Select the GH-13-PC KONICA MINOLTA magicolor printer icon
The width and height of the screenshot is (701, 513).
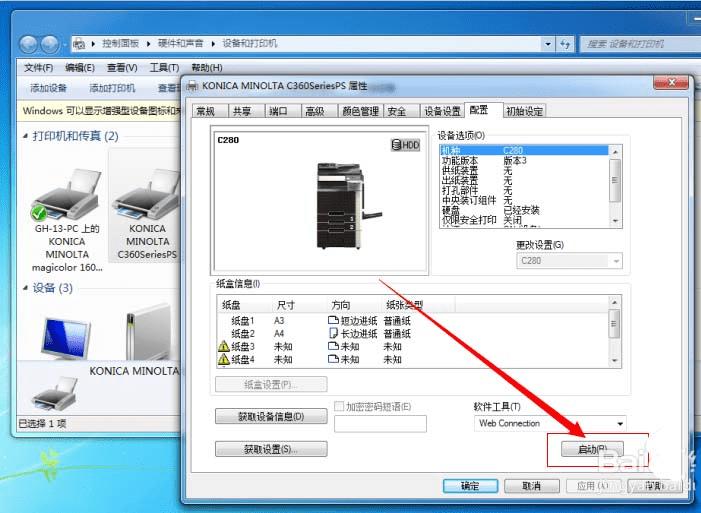[x=67, y=195]
